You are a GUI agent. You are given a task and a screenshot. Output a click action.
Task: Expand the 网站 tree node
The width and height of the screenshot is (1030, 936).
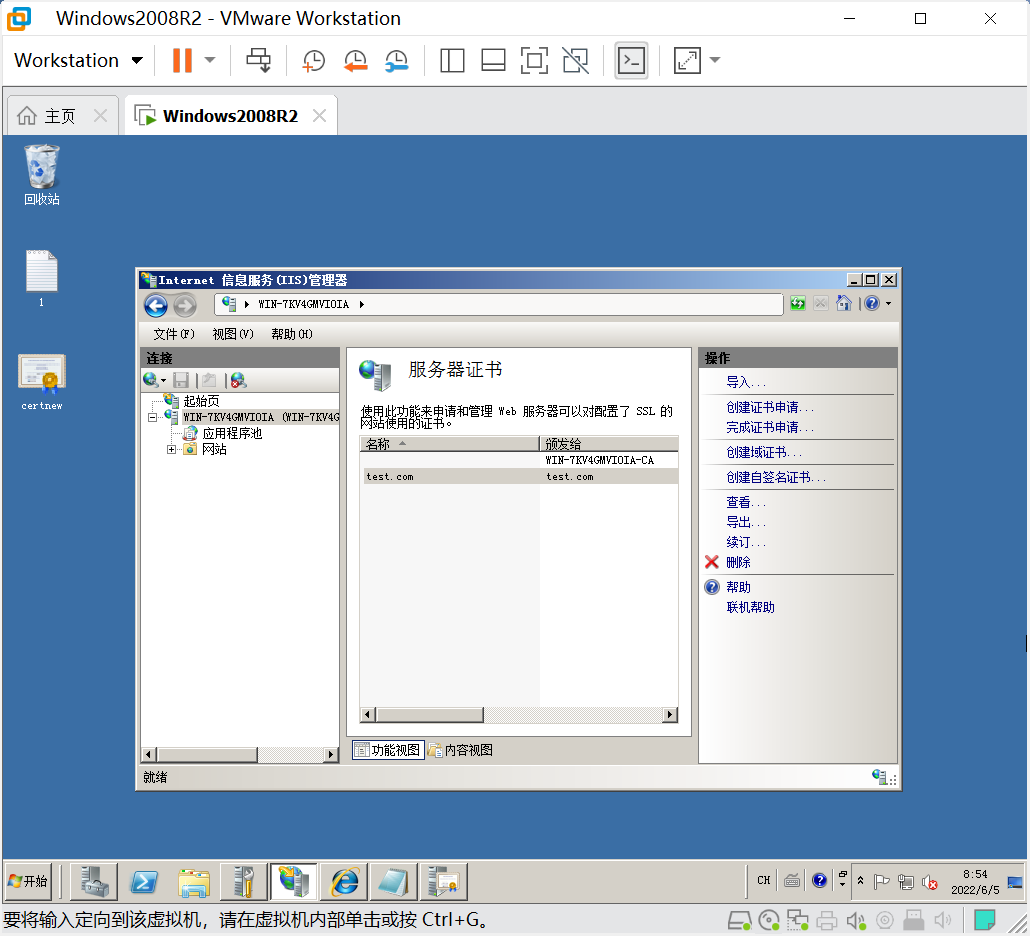coord(171,449)
